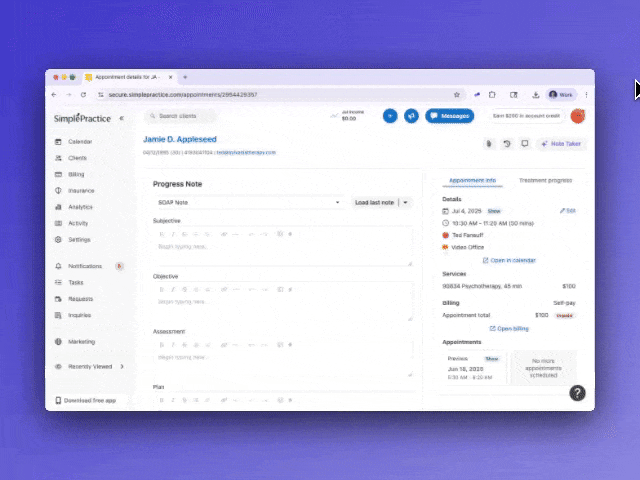Open the Insurance shield icon in sidebar
The image size is (640, 480).
pos(58,191)
